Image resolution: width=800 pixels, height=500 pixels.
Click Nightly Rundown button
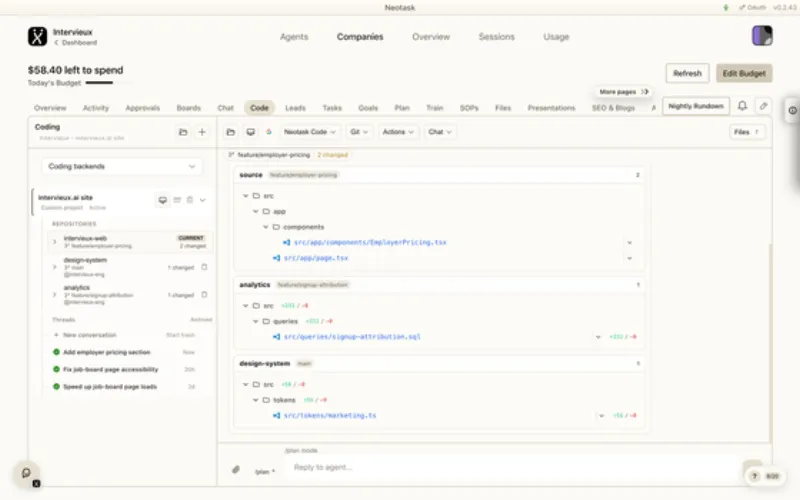[696, 106]
